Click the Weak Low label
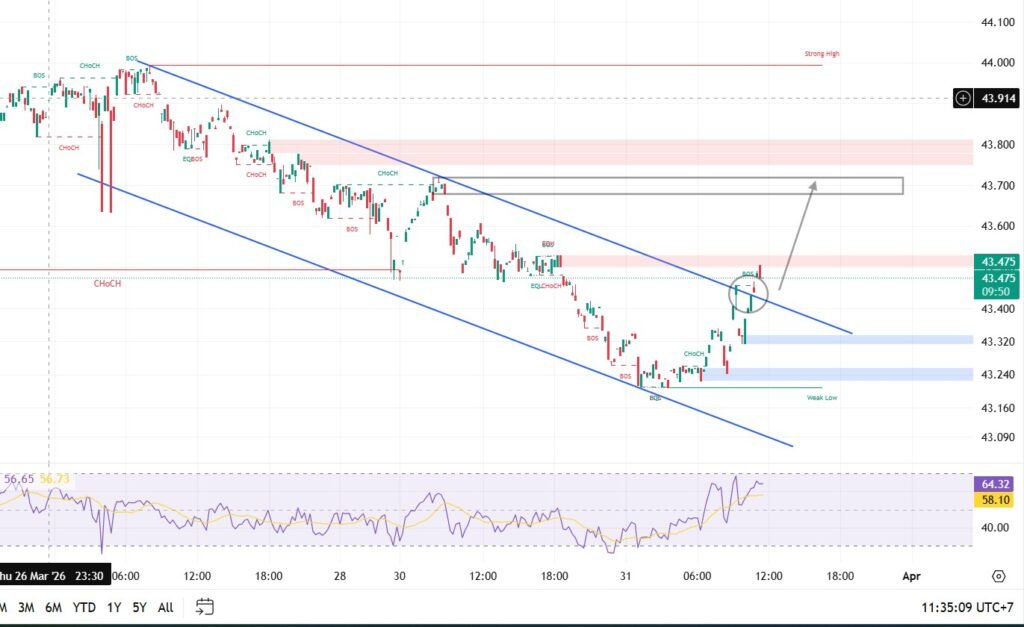1024x627 pixels. coord(822,398)
